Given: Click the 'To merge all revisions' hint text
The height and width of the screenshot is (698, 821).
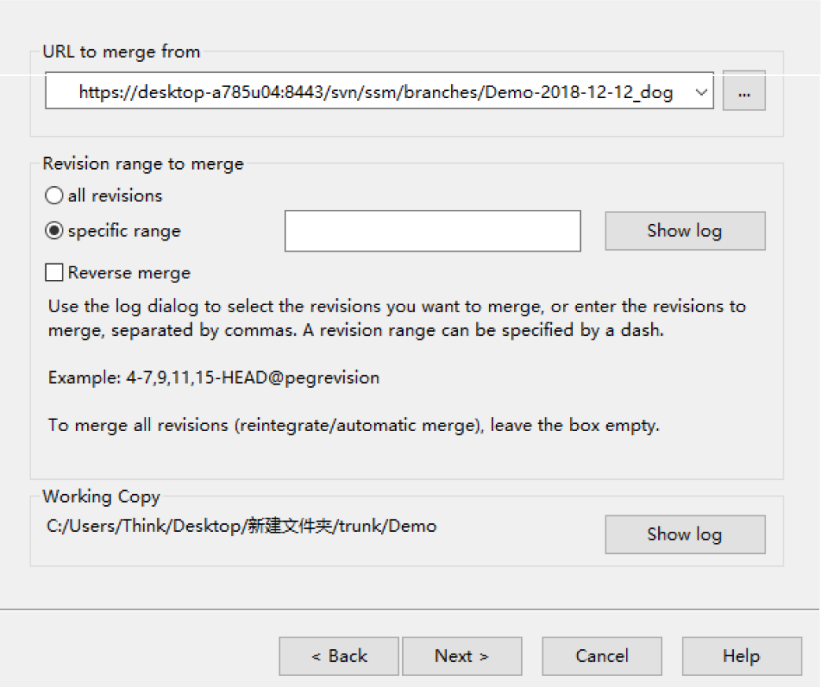Looking at the screenshot, I should (x=354, y=425).
